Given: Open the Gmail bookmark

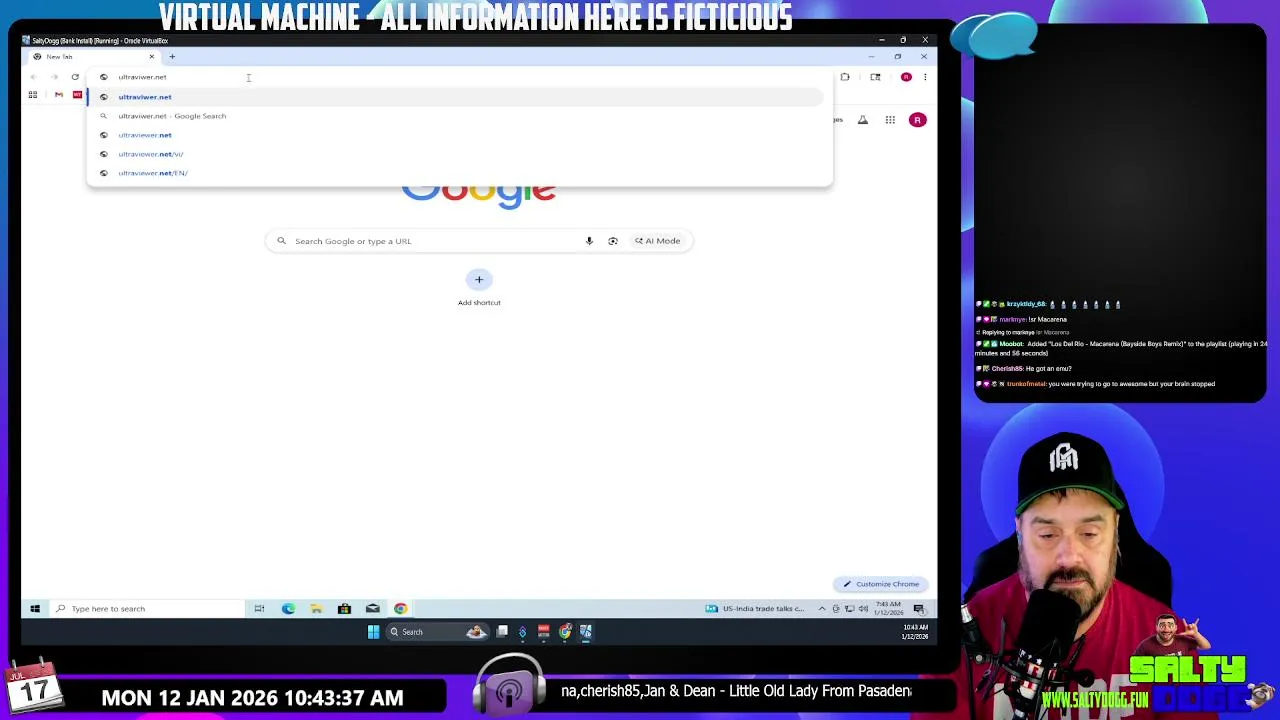Looking at the screenshot, I should point(59,95).
